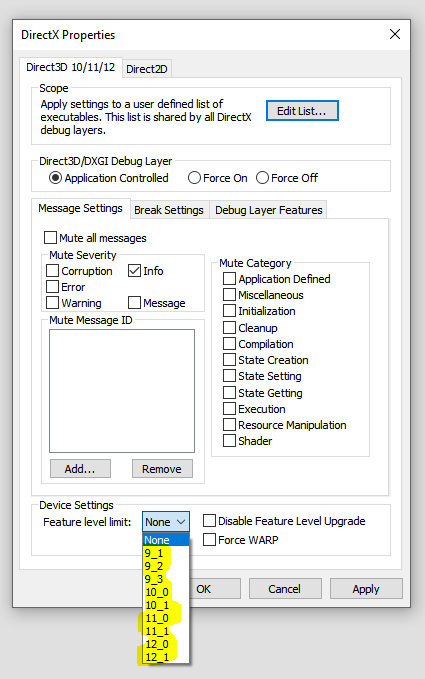Enable Disable Feature Level Upgrade checkbox

209,521
